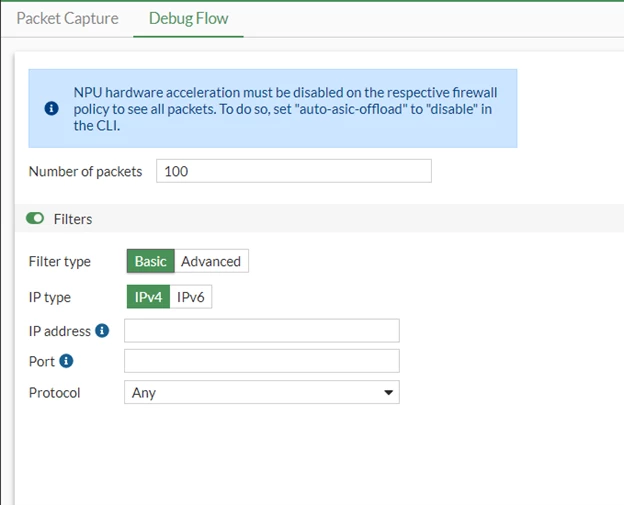Select IPv4 as IP type
Viewport: 624px width, 505px height.
click(x=148, y=297)
